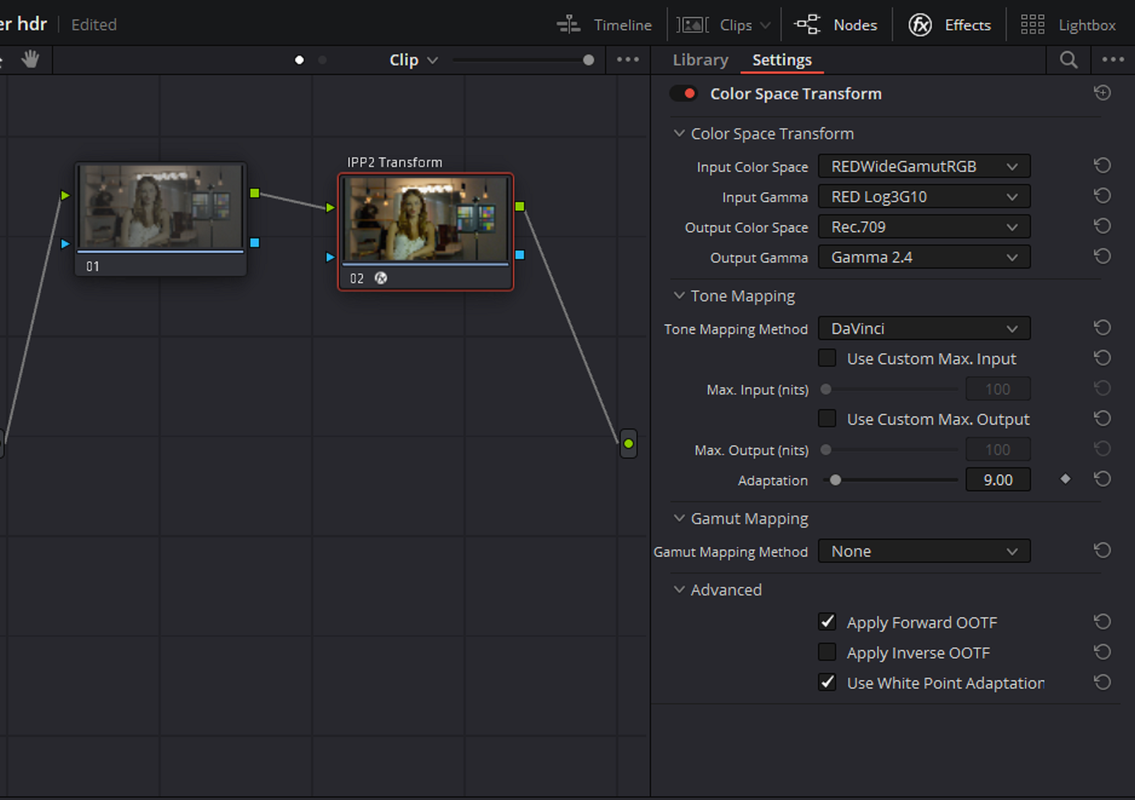Uncheck Use White Point Adaptation
This screenshot has height=800, width=1135.
827,683
